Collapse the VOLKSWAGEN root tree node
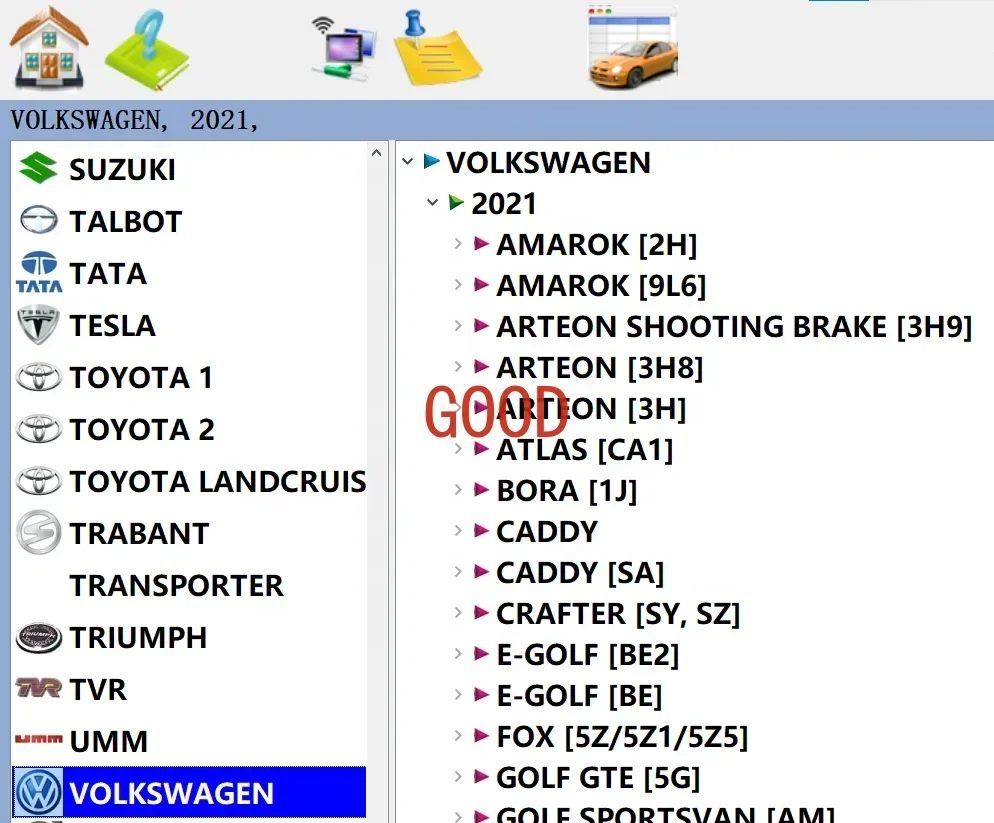The image size is (994, 823). [x=408, y=162]
